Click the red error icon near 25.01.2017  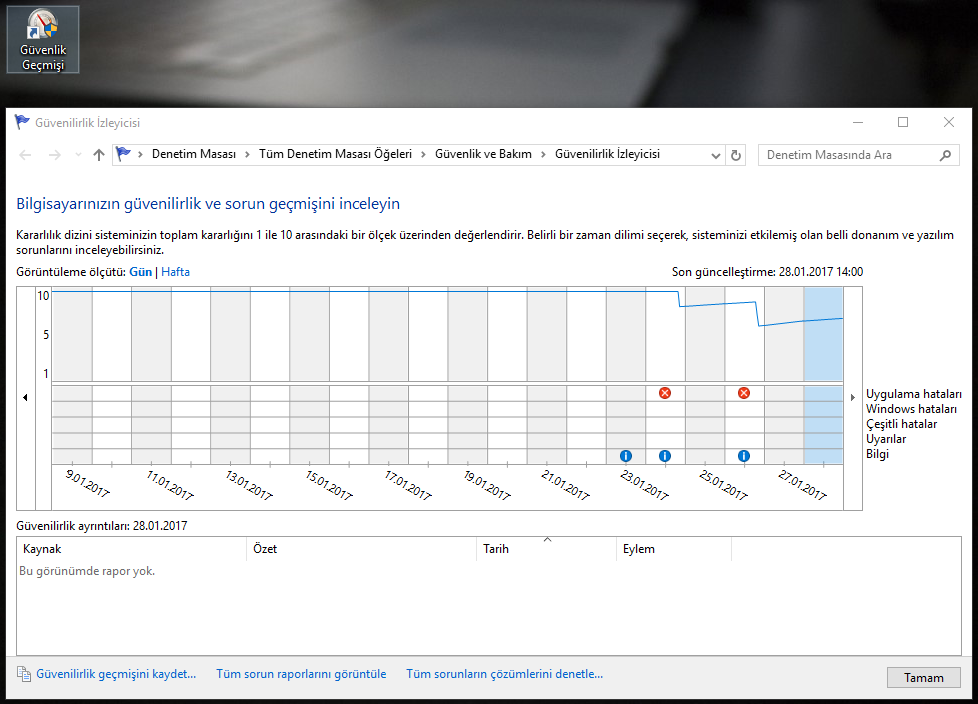[743, 393]
